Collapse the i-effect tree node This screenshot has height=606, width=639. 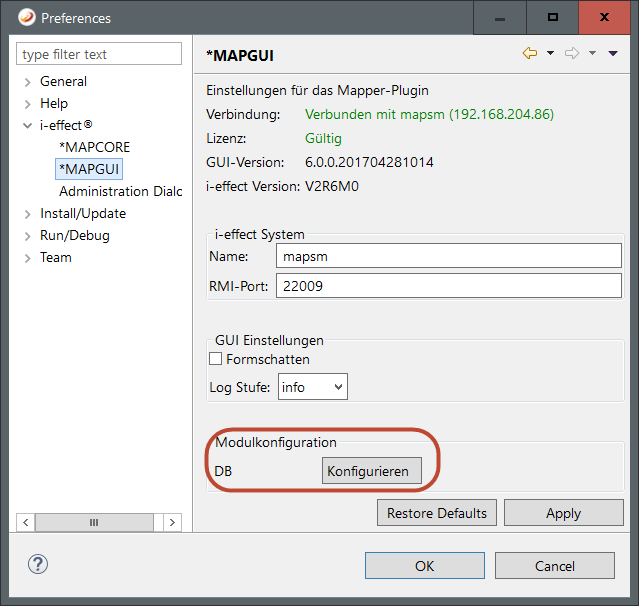(27, 126)
